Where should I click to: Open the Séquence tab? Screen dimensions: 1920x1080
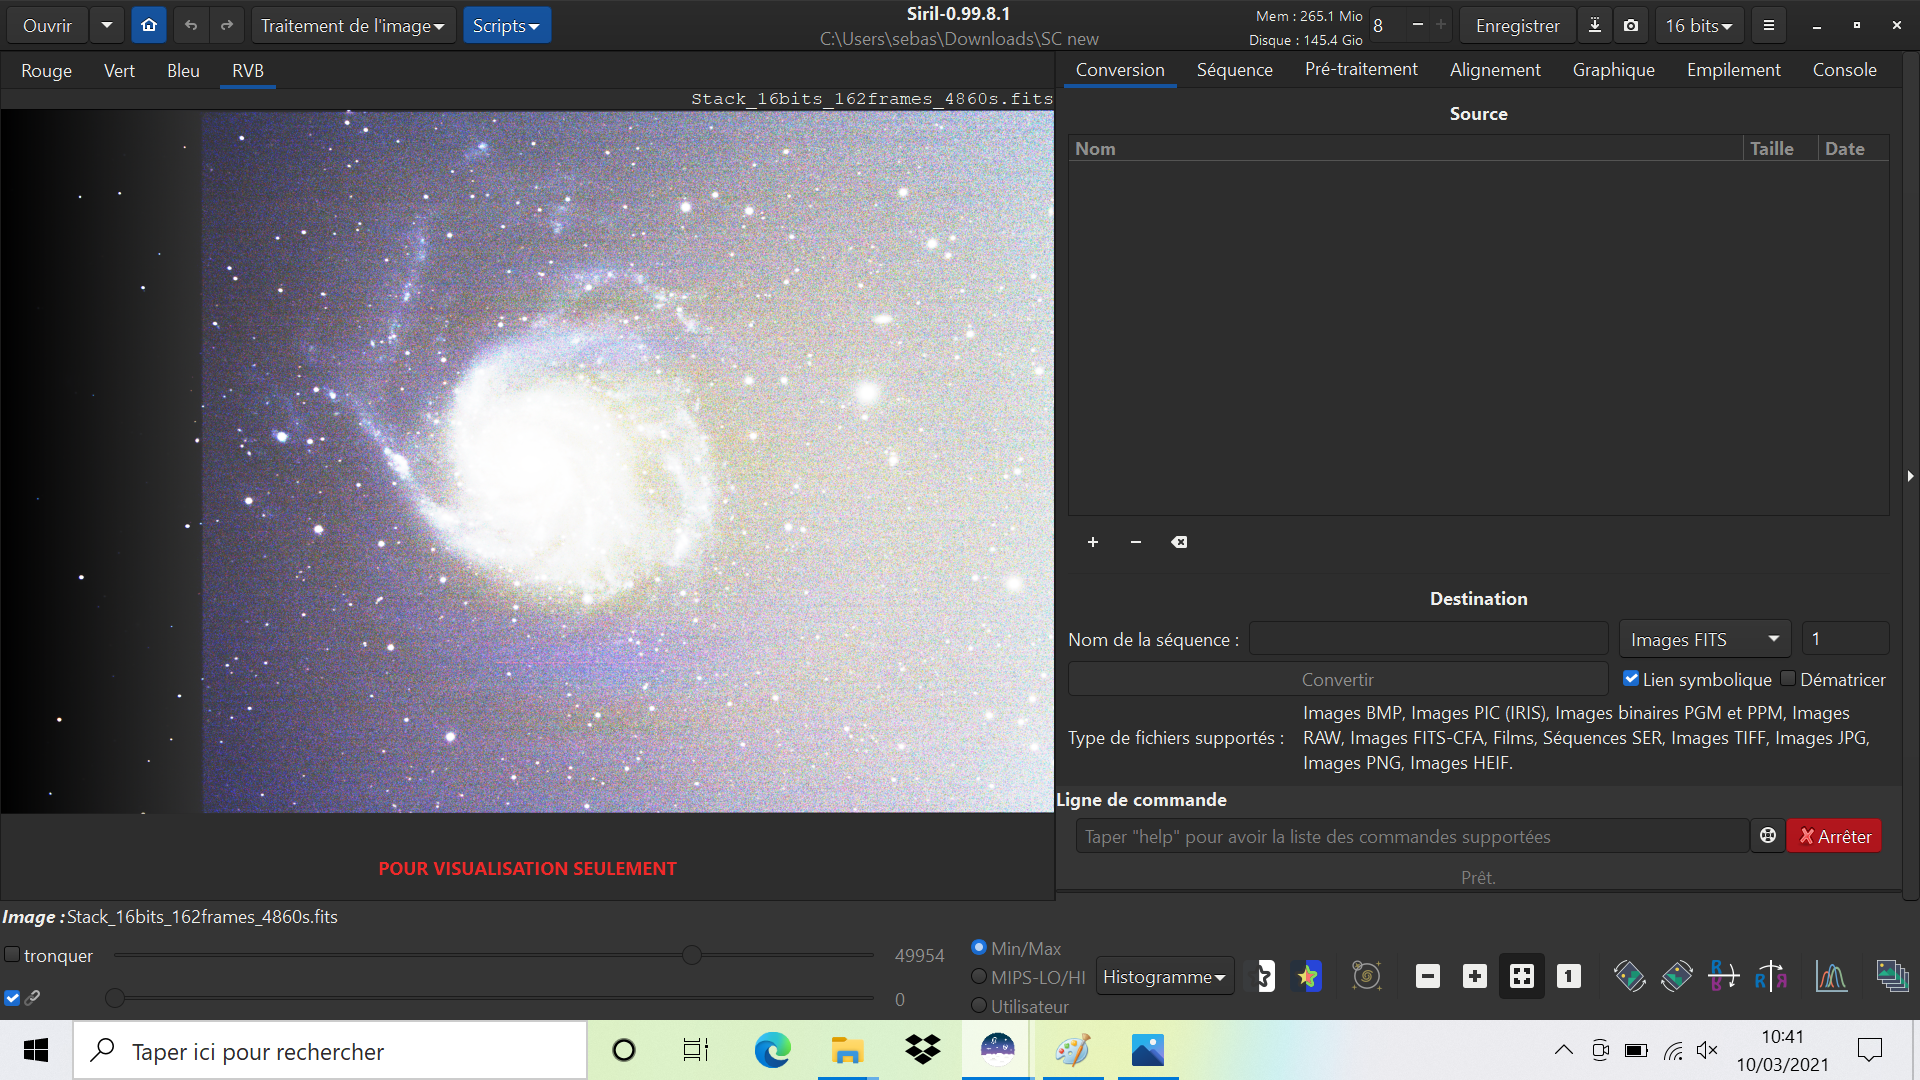1235,70
